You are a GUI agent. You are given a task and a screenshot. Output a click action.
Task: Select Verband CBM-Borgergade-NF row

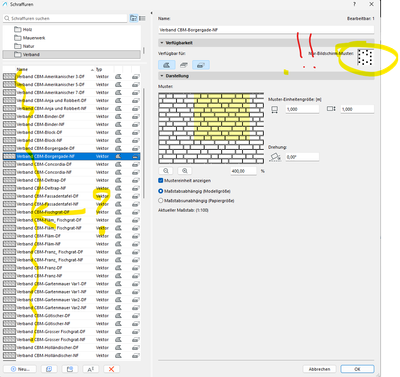coord(71,156)
